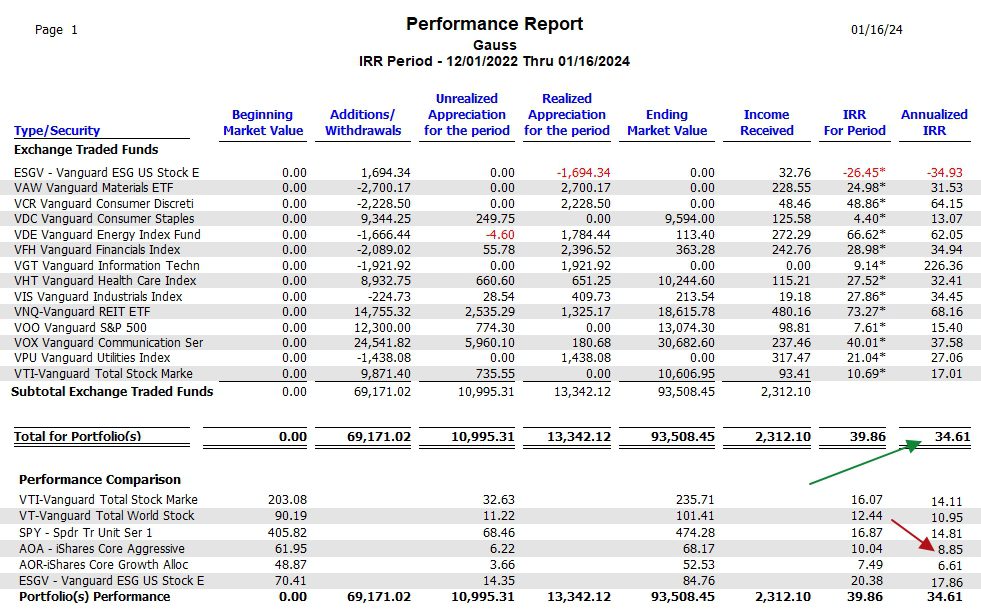981x612 pixels.
Task: Click ESGV comparison annualized IRR 17.86
Action: [947, 581]
